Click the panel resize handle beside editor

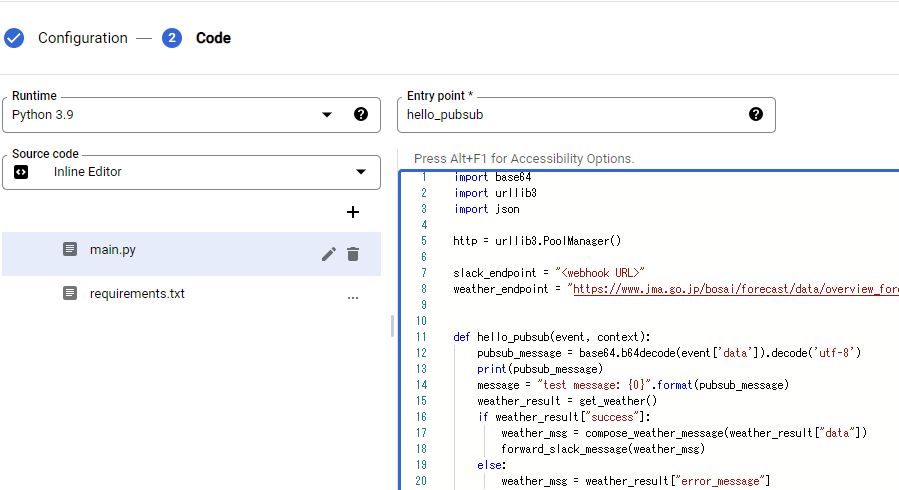pyautogui.click(x=392, y=326)
